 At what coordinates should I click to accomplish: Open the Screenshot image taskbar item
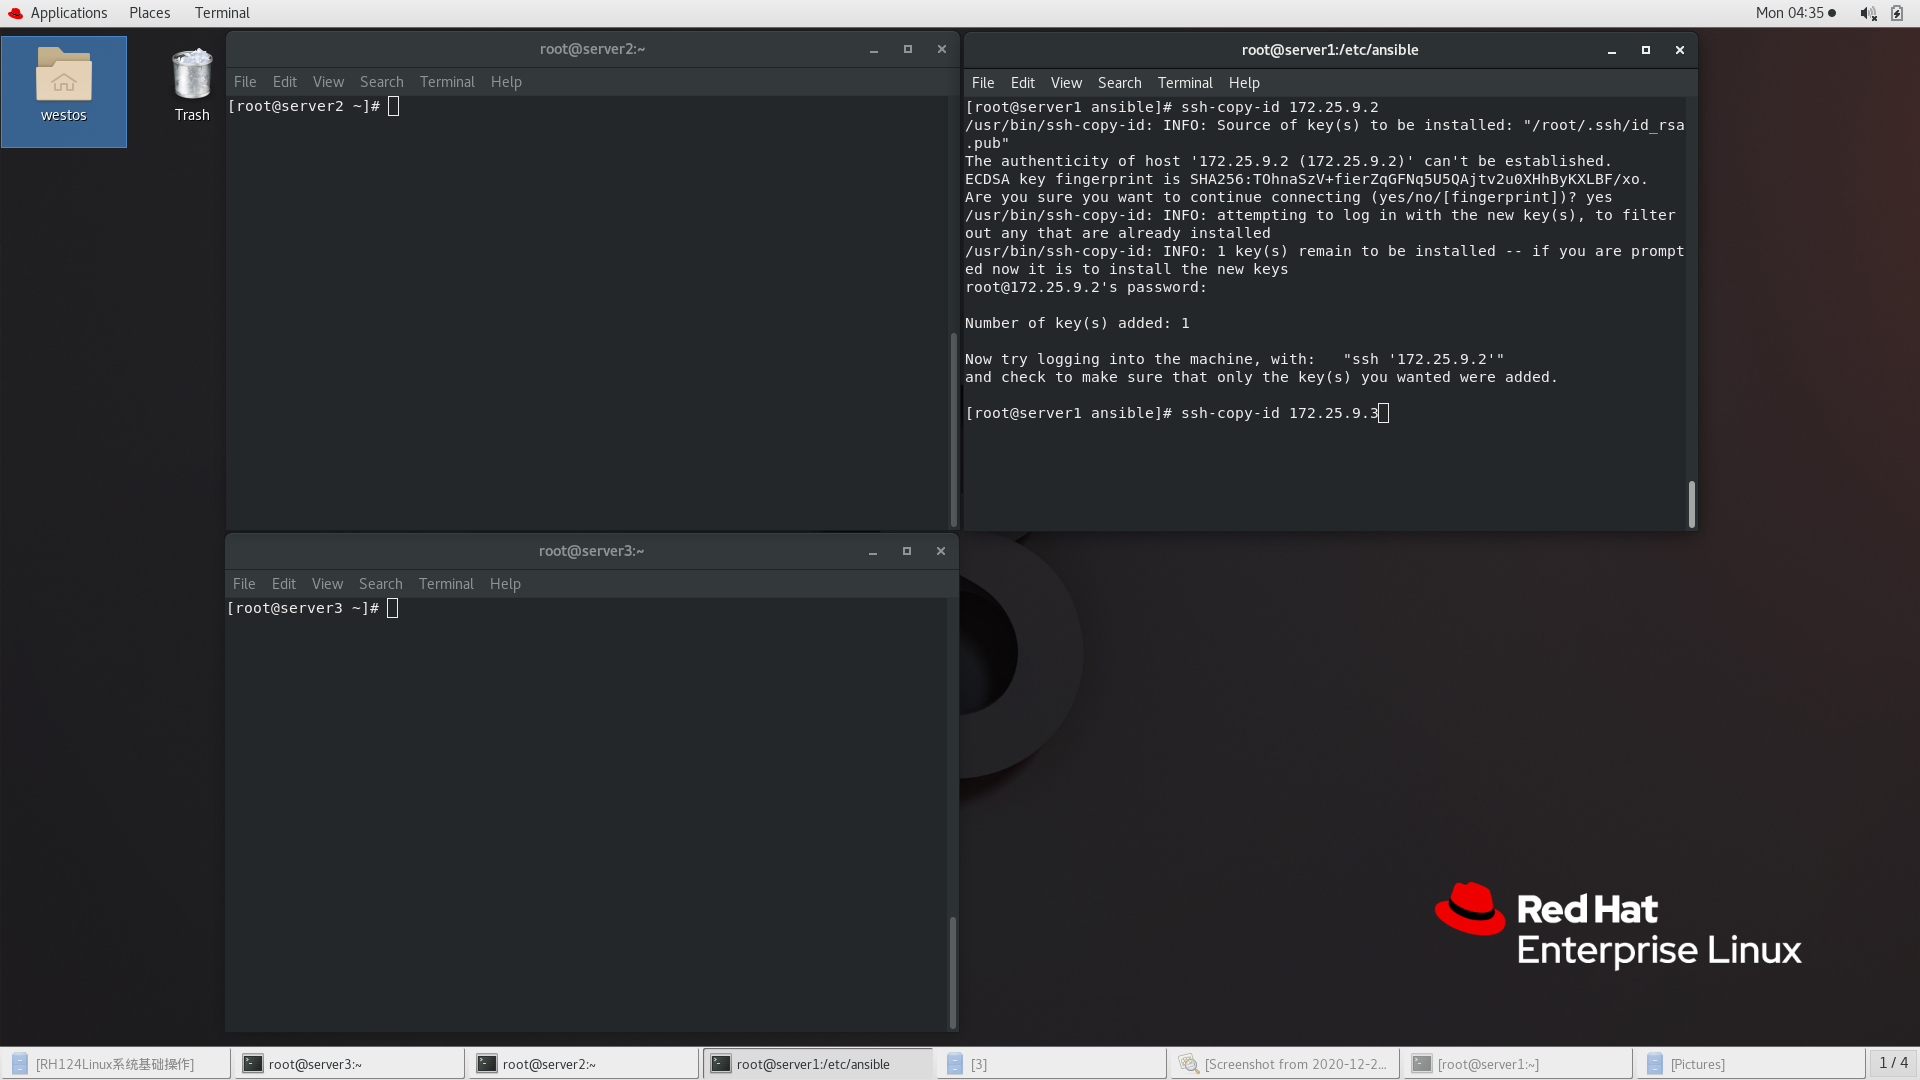1284,1064
